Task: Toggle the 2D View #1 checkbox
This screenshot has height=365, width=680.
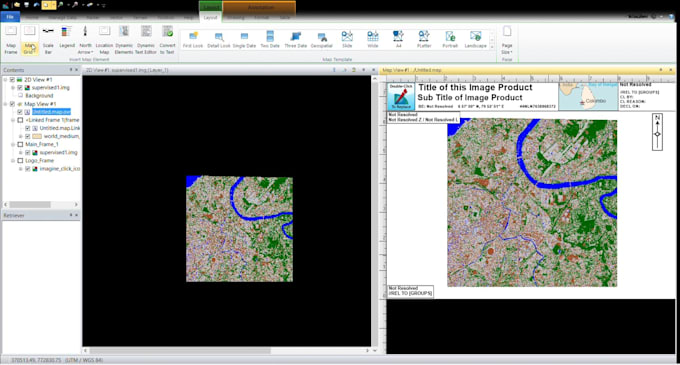Action: (12, 80)
